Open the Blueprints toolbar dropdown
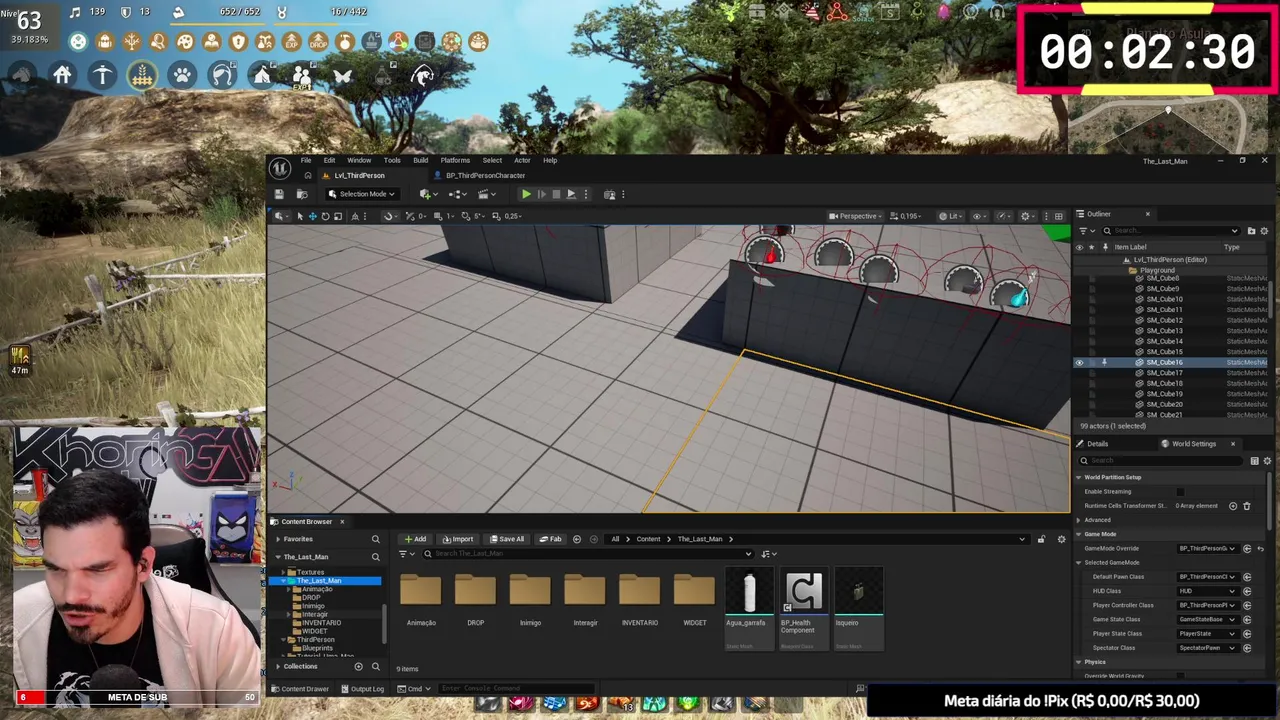1280x720 pixels. 458,194
